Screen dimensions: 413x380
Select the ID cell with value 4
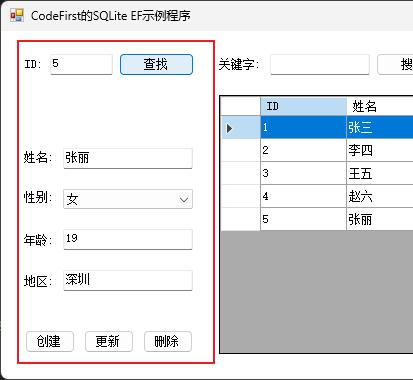pyautogui.click(x=303, y=196)
